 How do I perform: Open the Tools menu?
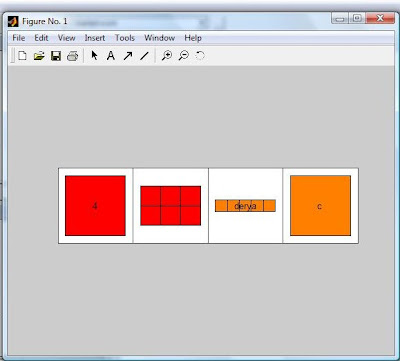(125, 38)
